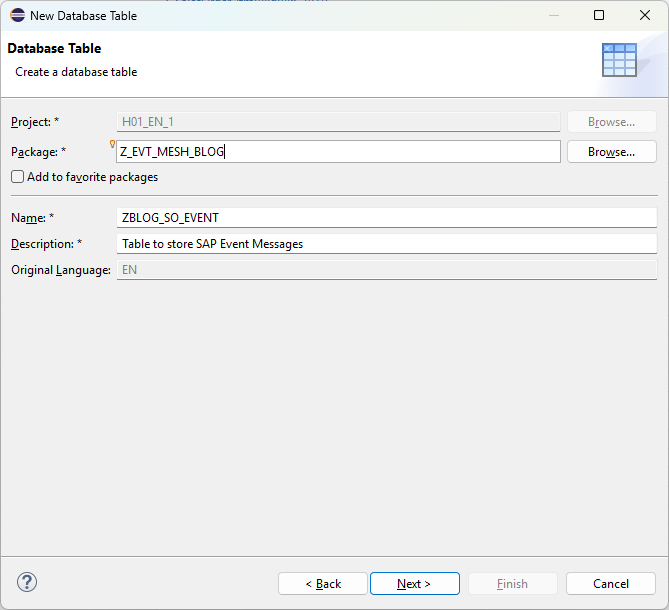Cancel the database table creation
669x610 pixels.
click(610, 584)
